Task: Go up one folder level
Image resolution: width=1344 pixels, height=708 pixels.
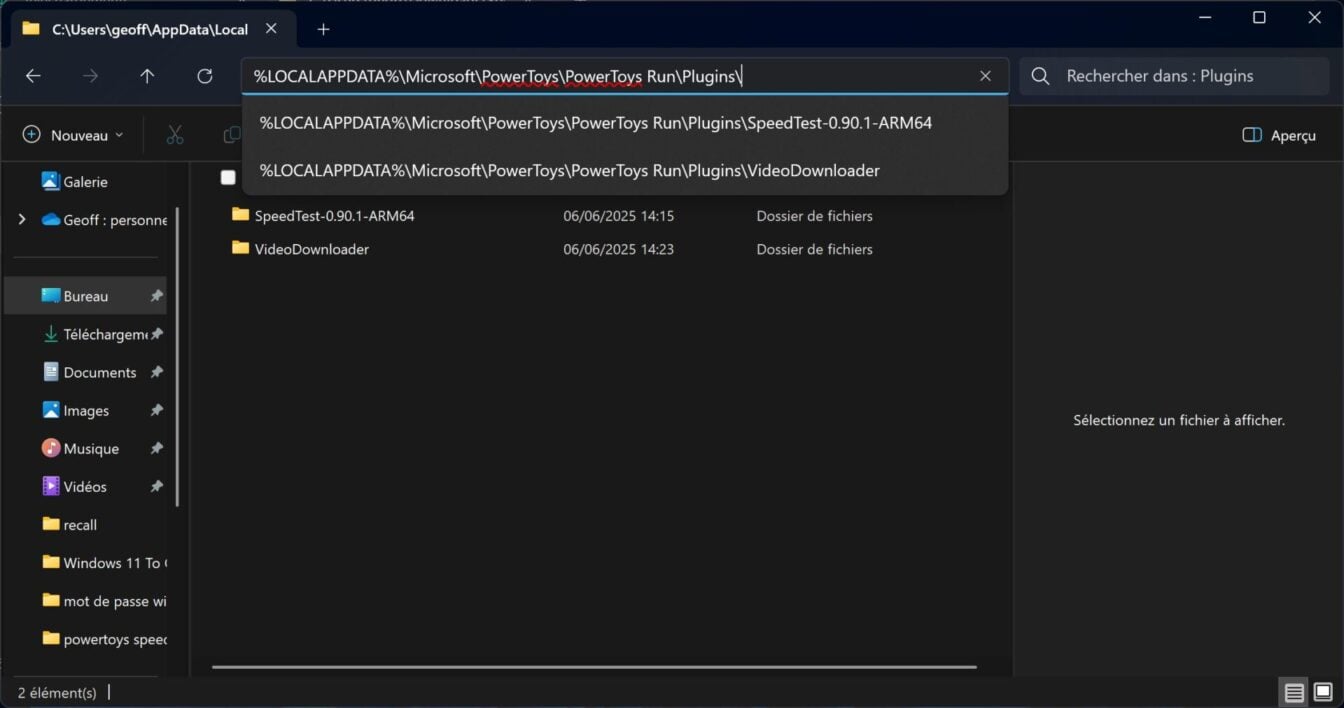Action: point(147,76)
